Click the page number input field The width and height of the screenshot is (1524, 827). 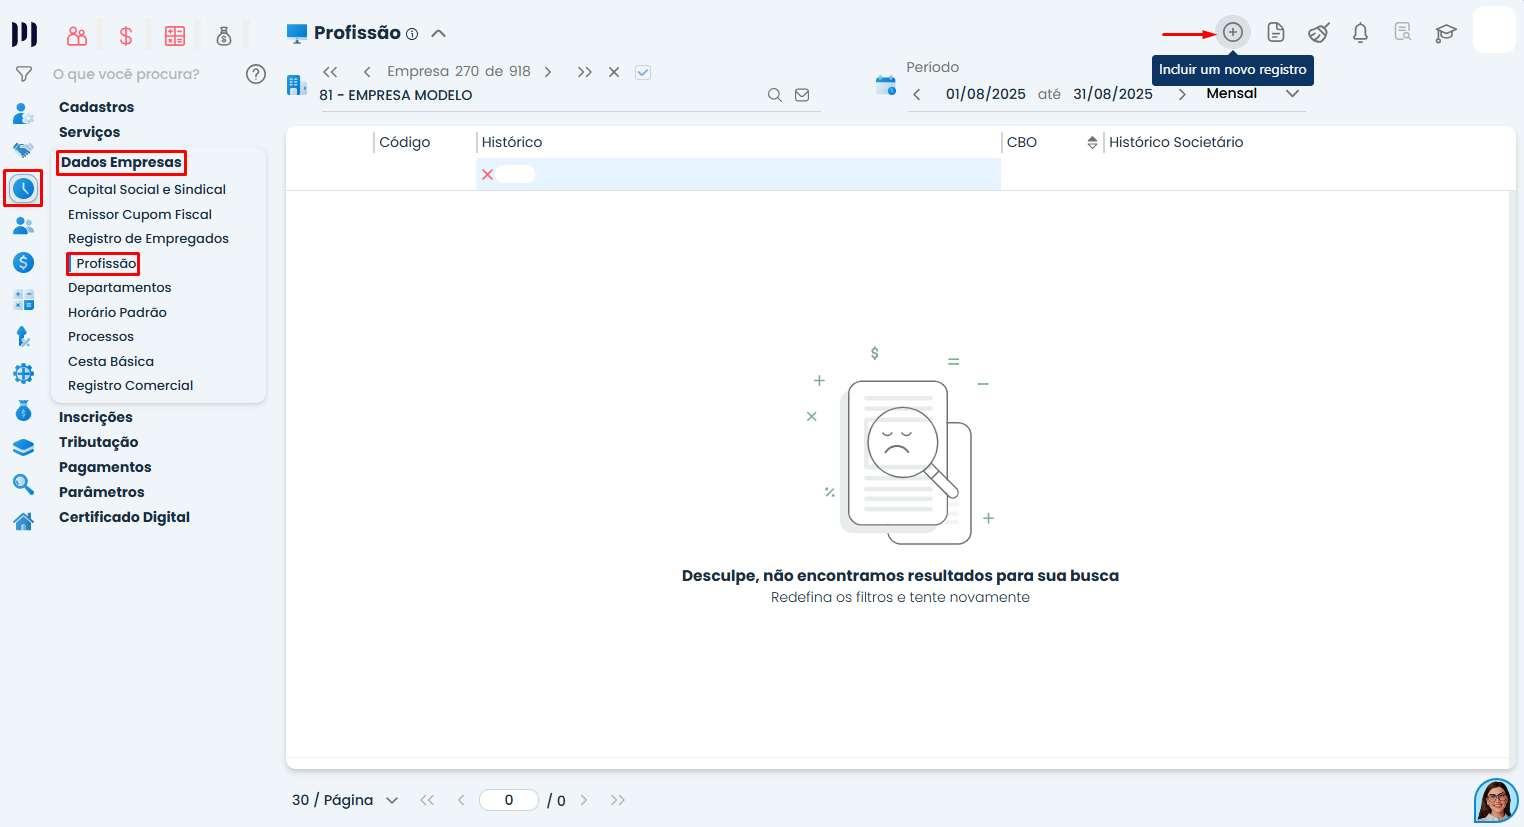pos(509,800)
